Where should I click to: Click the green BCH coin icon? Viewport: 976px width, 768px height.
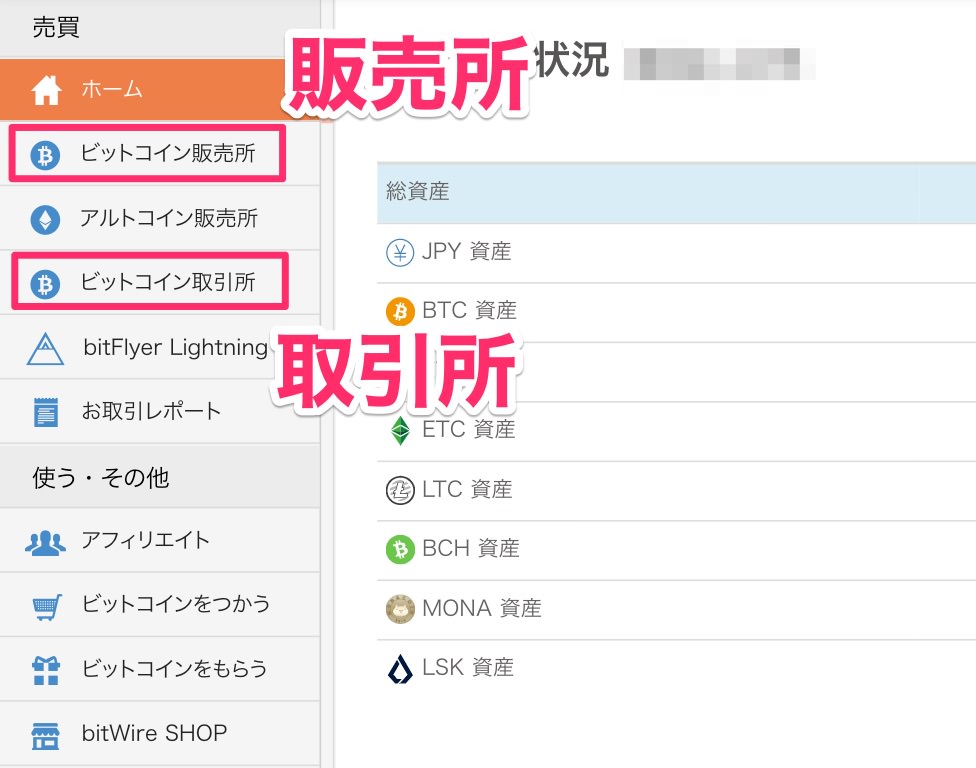pyautogui.click(x=400, y=549)
